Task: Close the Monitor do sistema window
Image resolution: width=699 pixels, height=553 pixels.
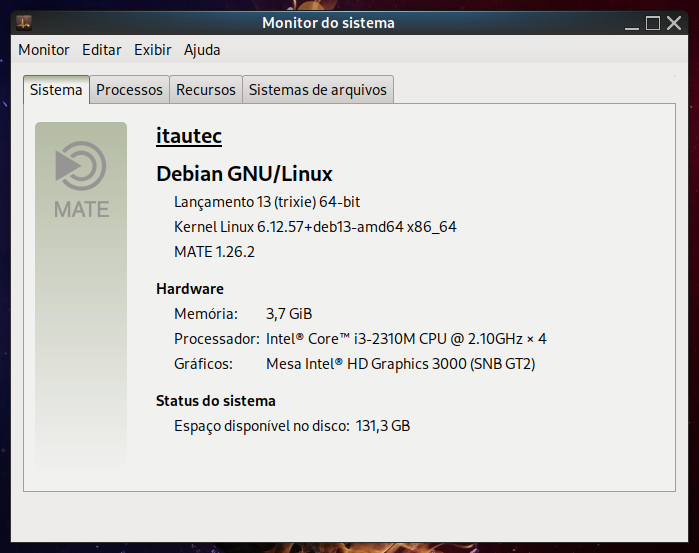Action: pos(673,23)
